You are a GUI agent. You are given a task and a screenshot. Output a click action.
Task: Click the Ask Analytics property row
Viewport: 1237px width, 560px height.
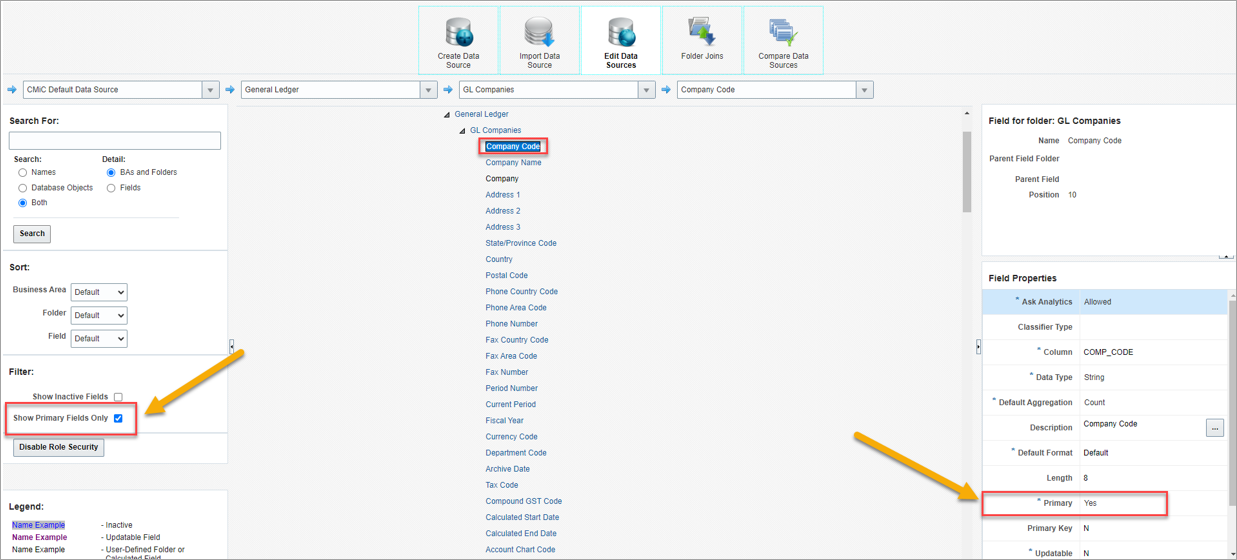coord(1104,302)
